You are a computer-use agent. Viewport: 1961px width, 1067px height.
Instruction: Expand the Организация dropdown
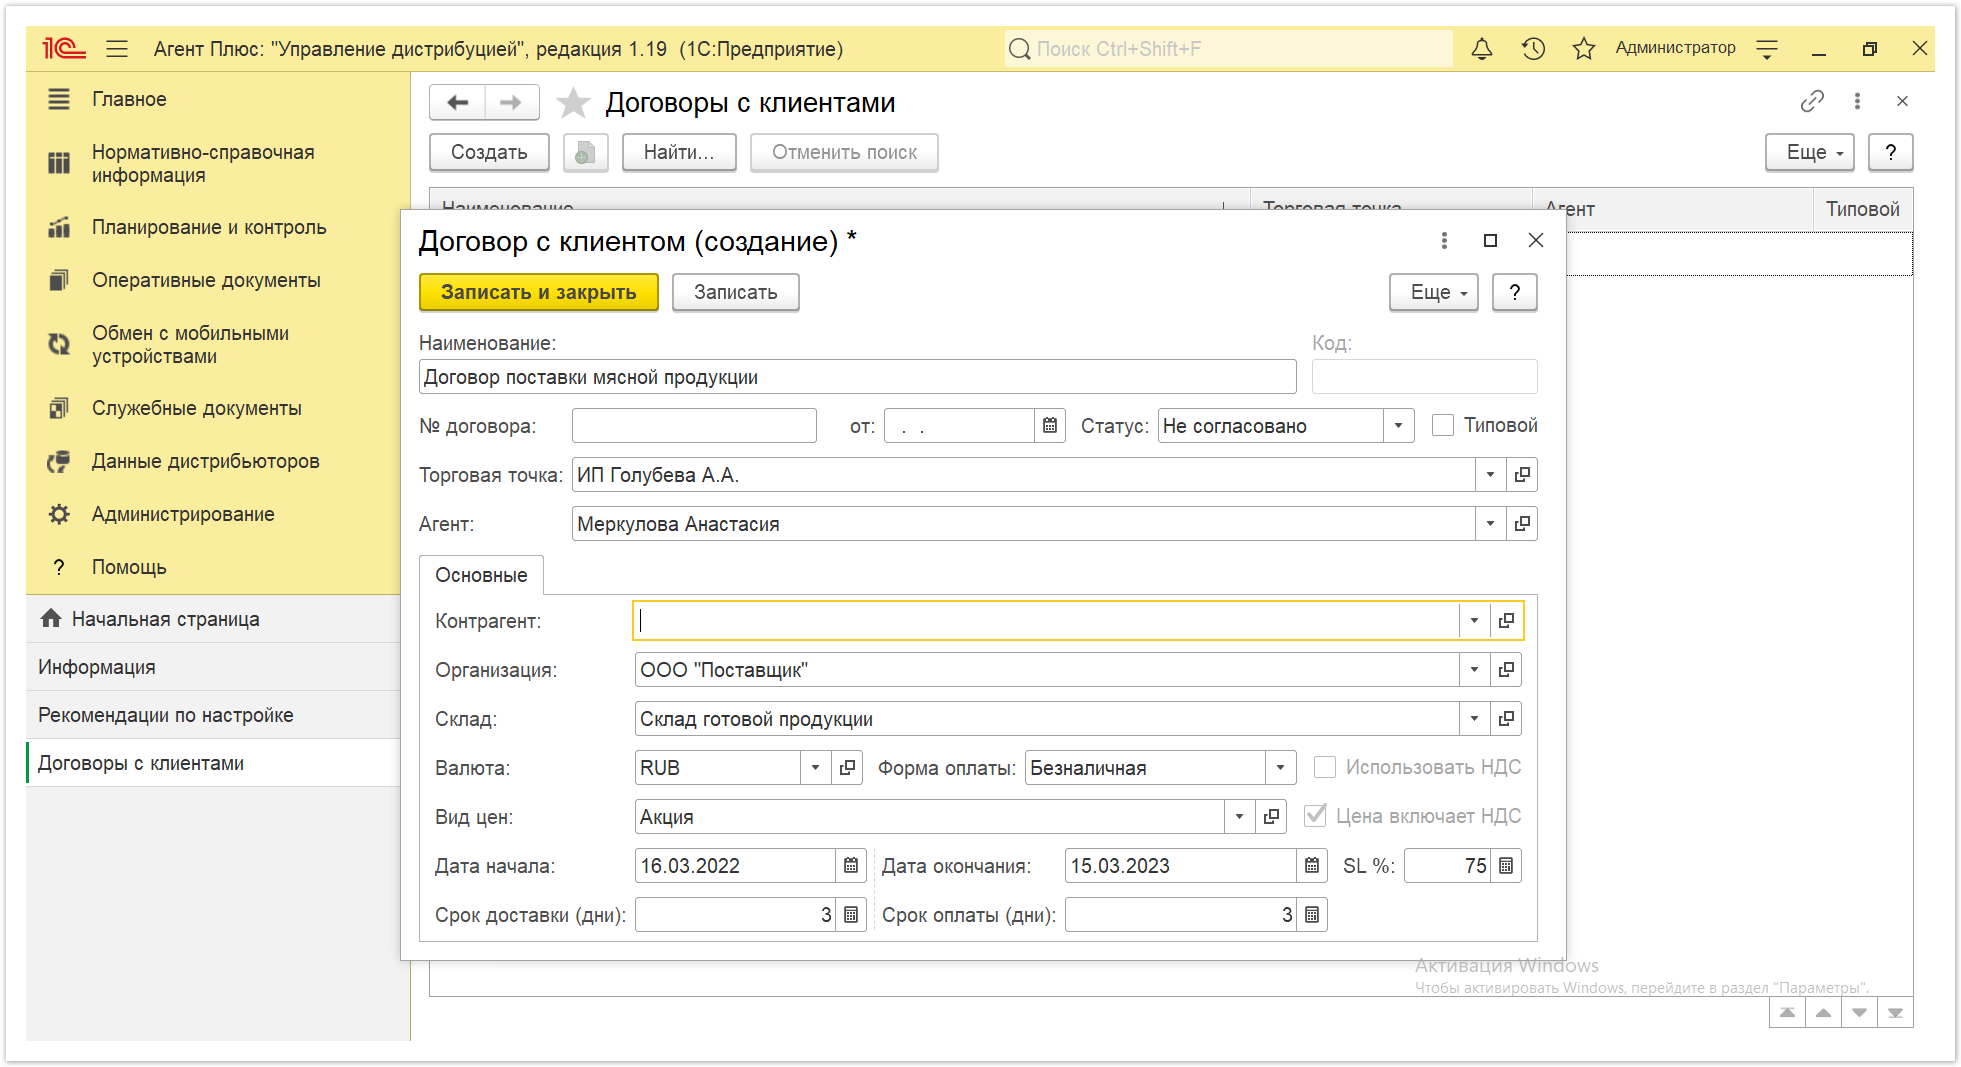click(x=1474, y=670)
